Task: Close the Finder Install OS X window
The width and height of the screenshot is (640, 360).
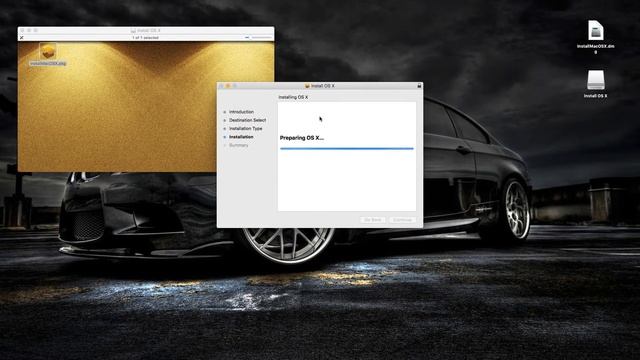Action: pyautogui.click(x=22, y=30)
